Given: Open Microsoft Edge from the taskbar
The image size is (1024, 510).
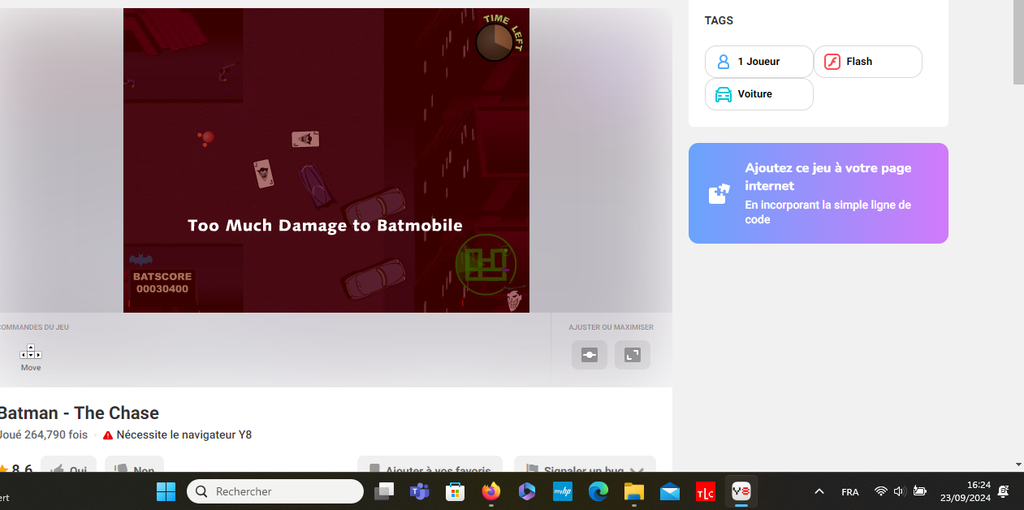Looking at the screenshot, I should tap(598, 491).
